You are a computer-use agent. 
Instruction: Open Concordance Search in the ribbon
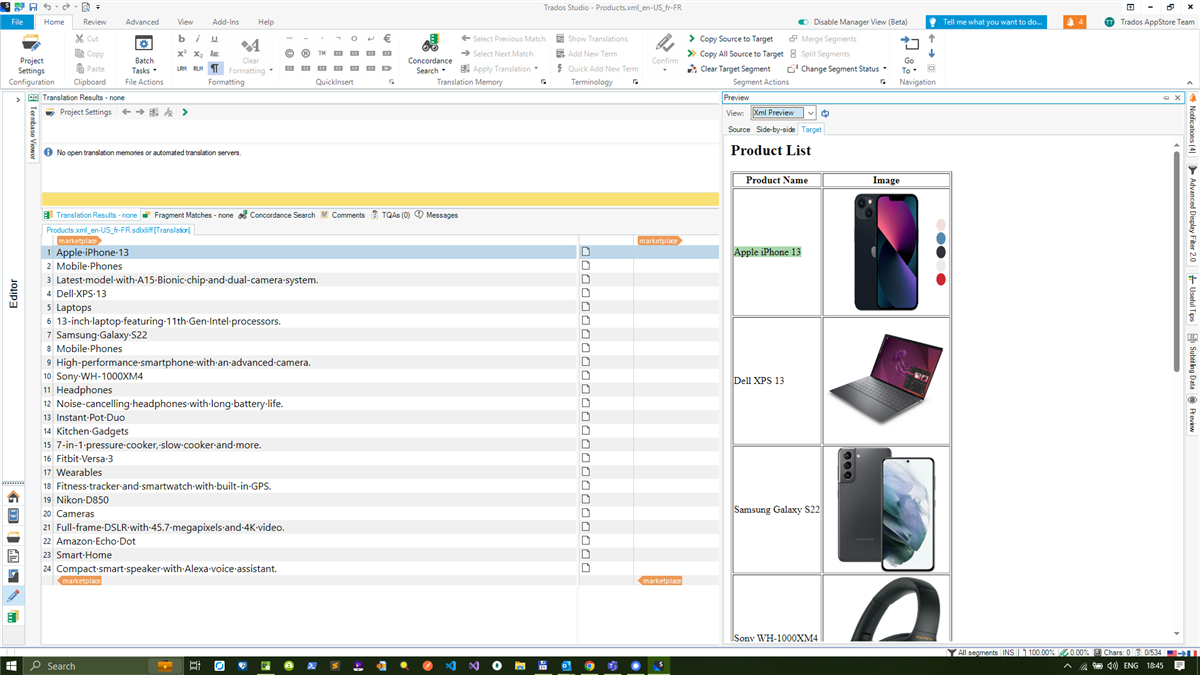[x=430, y=54]
